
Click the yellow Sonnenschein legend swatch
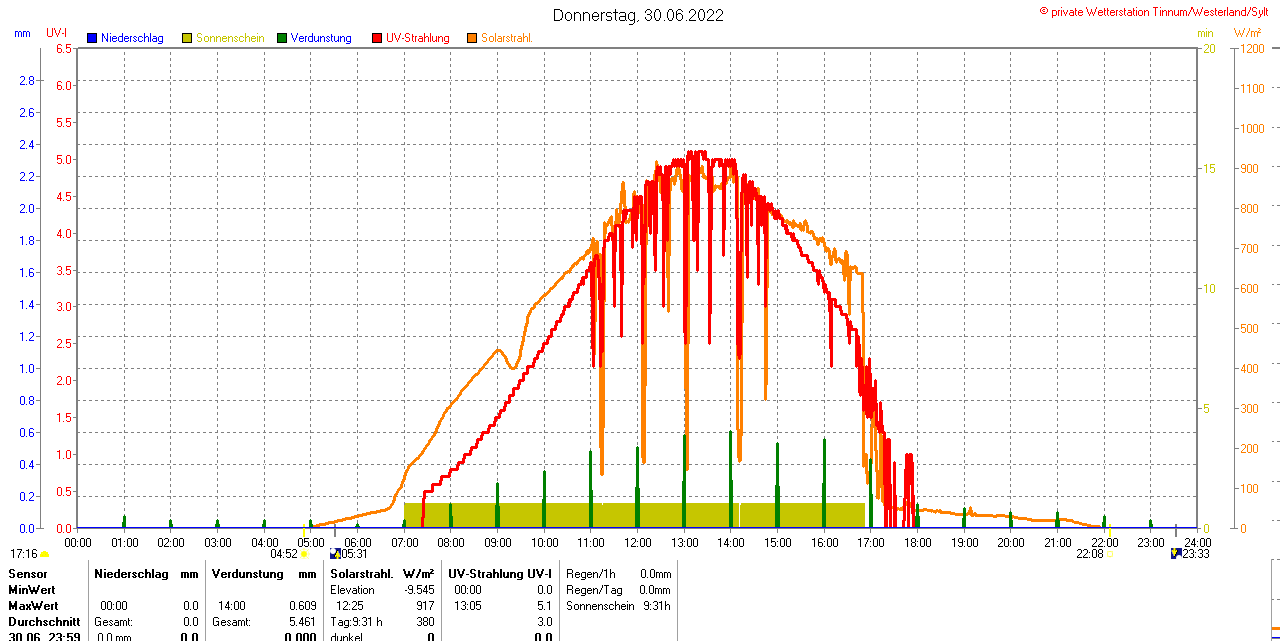click(187, 38)
